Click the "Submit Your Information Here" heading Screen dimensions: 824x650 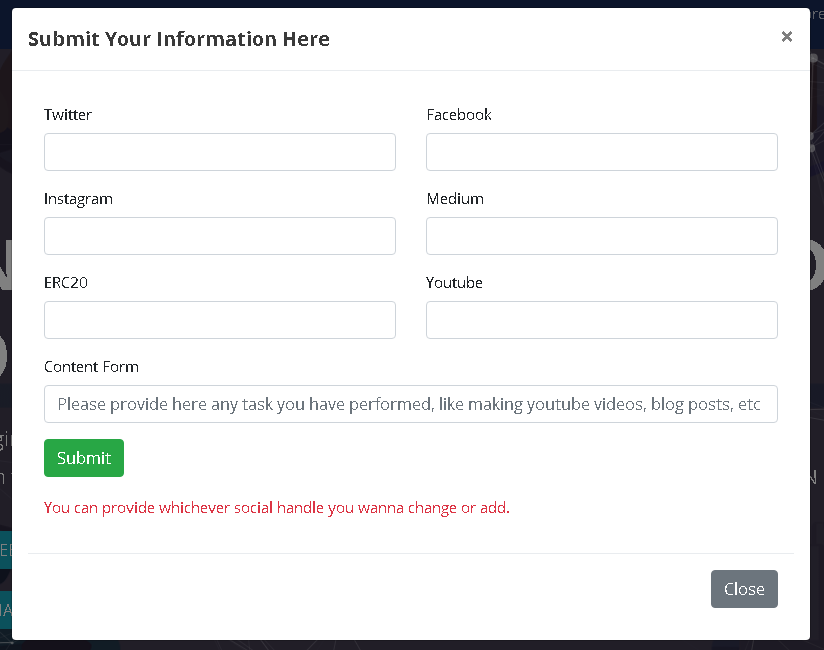coord(179,39)
